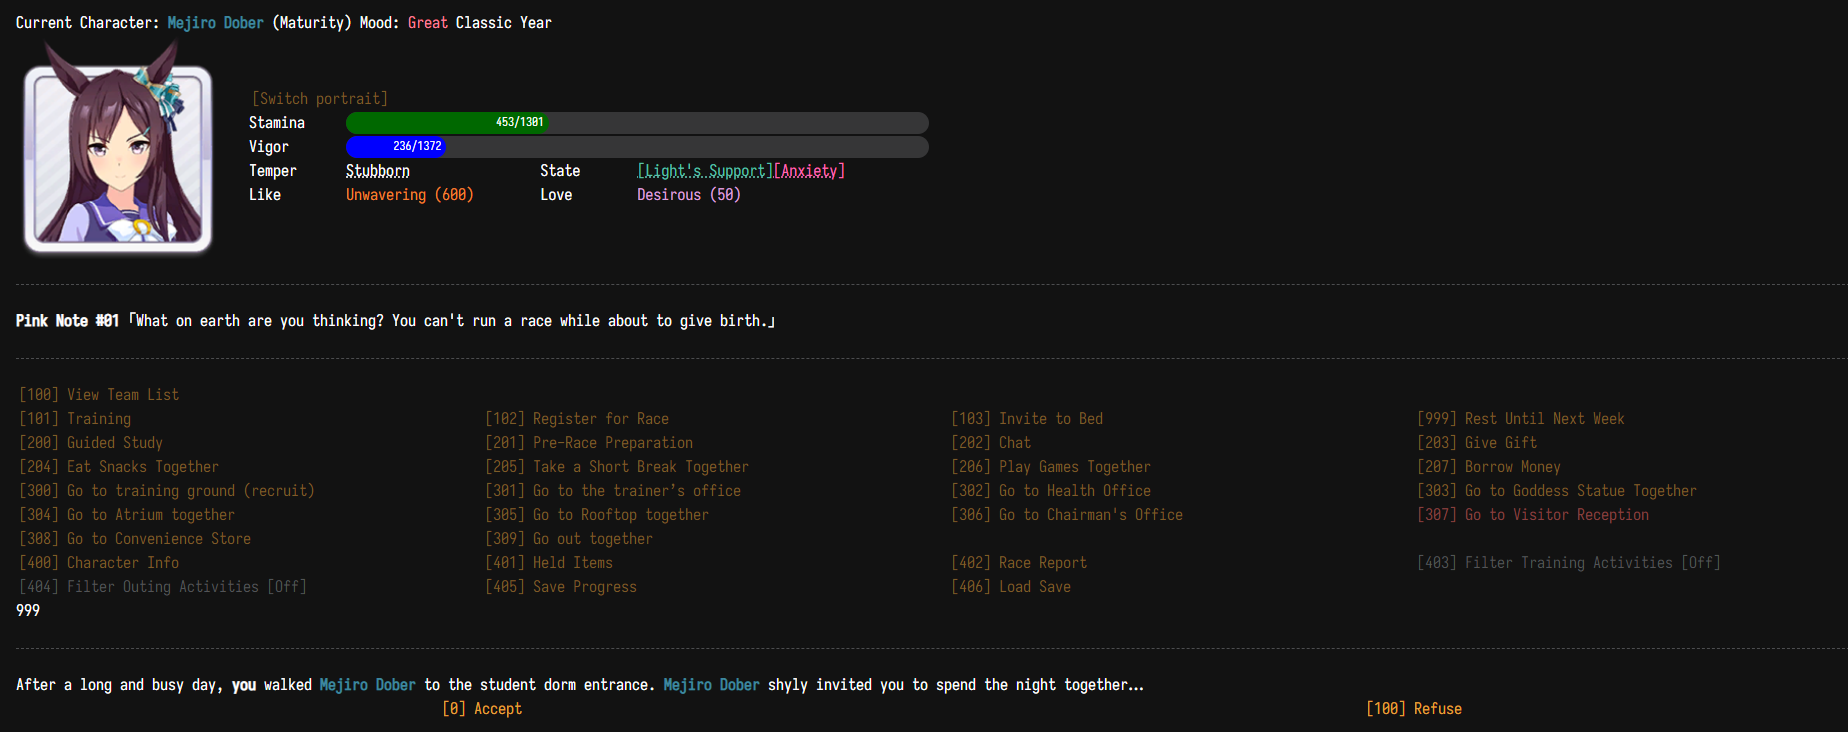This screenshot has width=1848, height=732.
Task: Choose the Borrow Money command
Action: pyautogui.click(x=1489, y=467)
